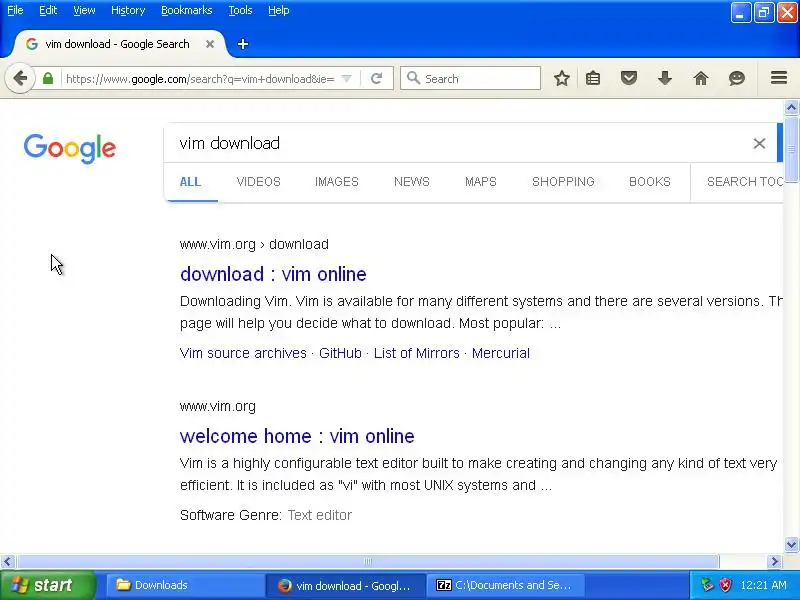
Task: Select the Firefox vim download taskbar button
Action: 345,585
